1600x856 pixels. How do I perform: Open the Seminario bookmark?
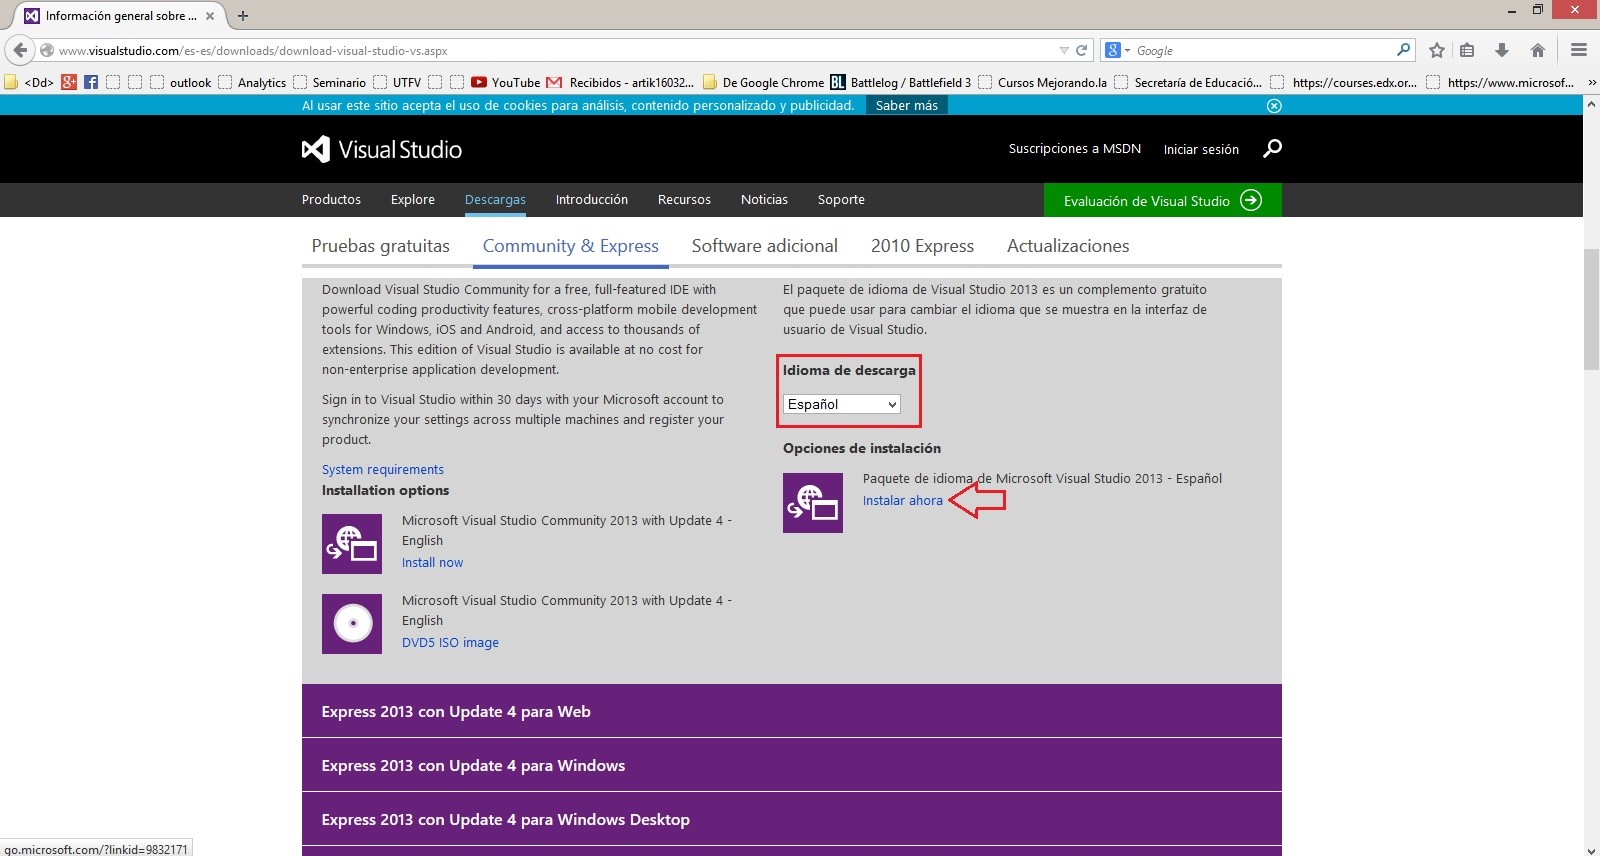(x=329, y=82)
